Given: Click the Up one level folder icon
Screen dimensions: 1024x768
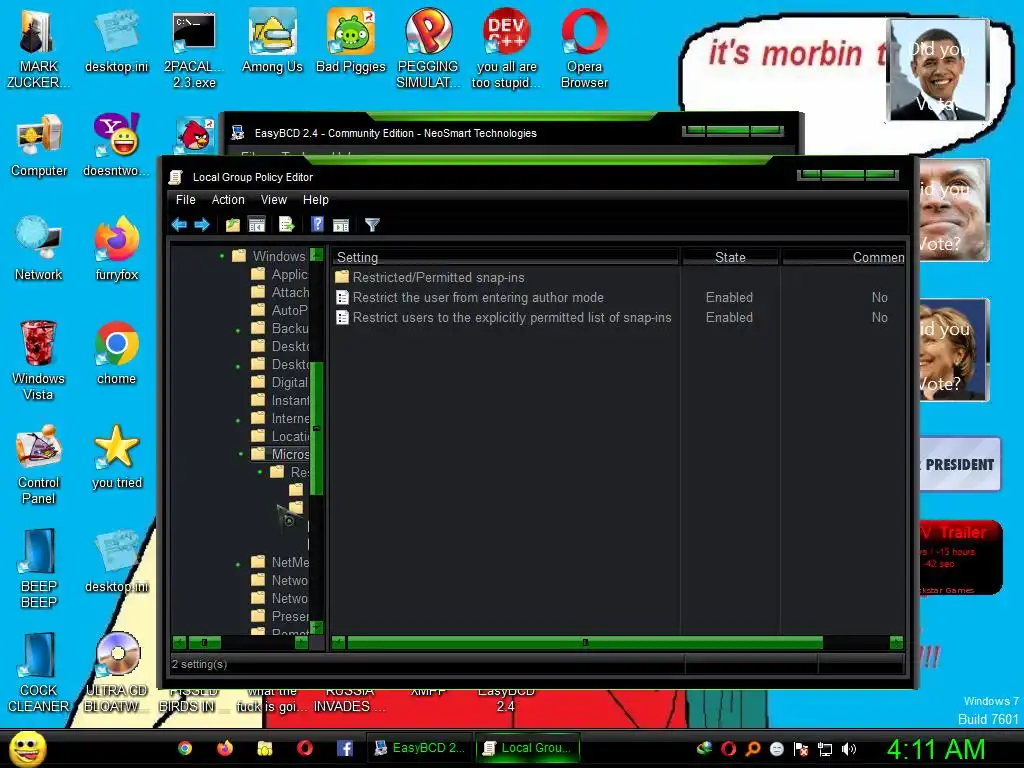Looking at the screenshot, I should pos(232,225).
